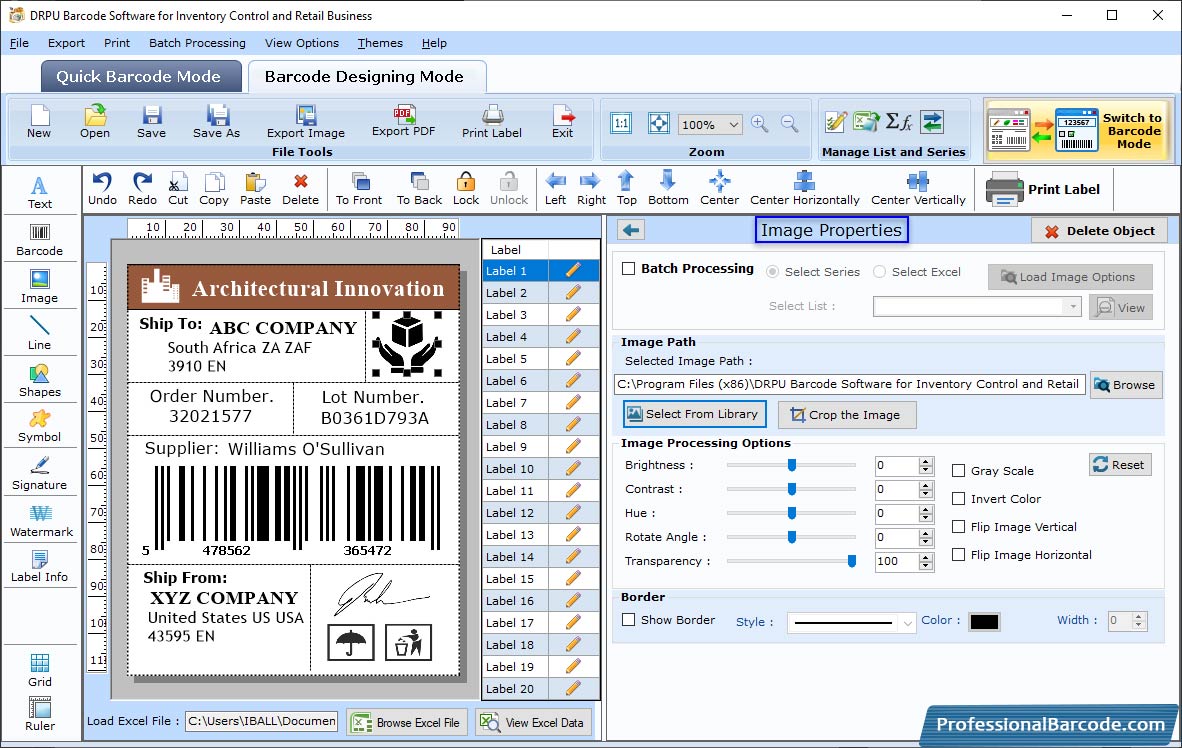Screen dimensions: 1182x748
Task: Export the label as an image
Action: 305,122
